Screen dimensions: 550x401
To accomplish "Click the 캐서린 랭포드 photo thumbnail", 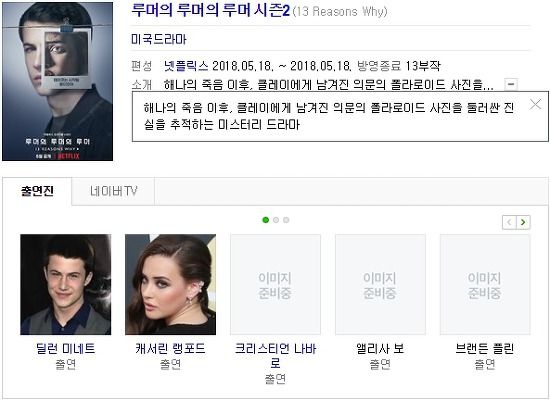I will point(170,285).
